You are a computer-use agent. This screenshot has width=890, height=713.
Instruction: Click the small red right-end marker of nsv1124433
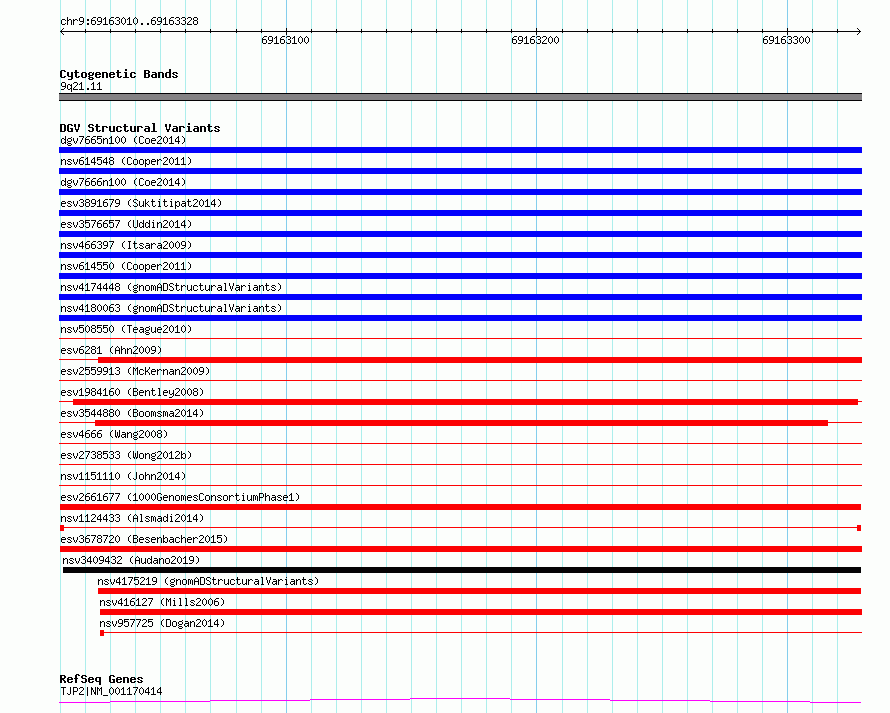coord(859,528)
